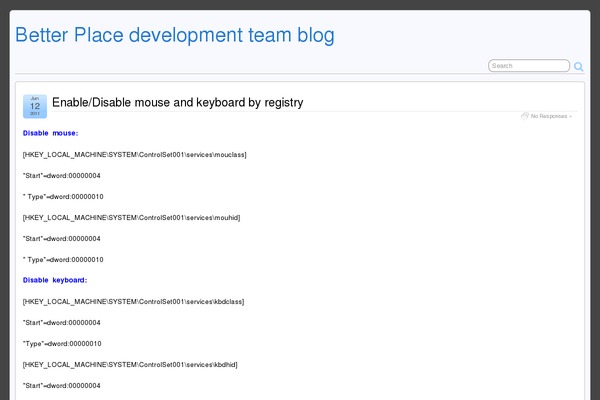Click the Disable mouse: heading
This screenshot has width=600, height=400.
51,133
